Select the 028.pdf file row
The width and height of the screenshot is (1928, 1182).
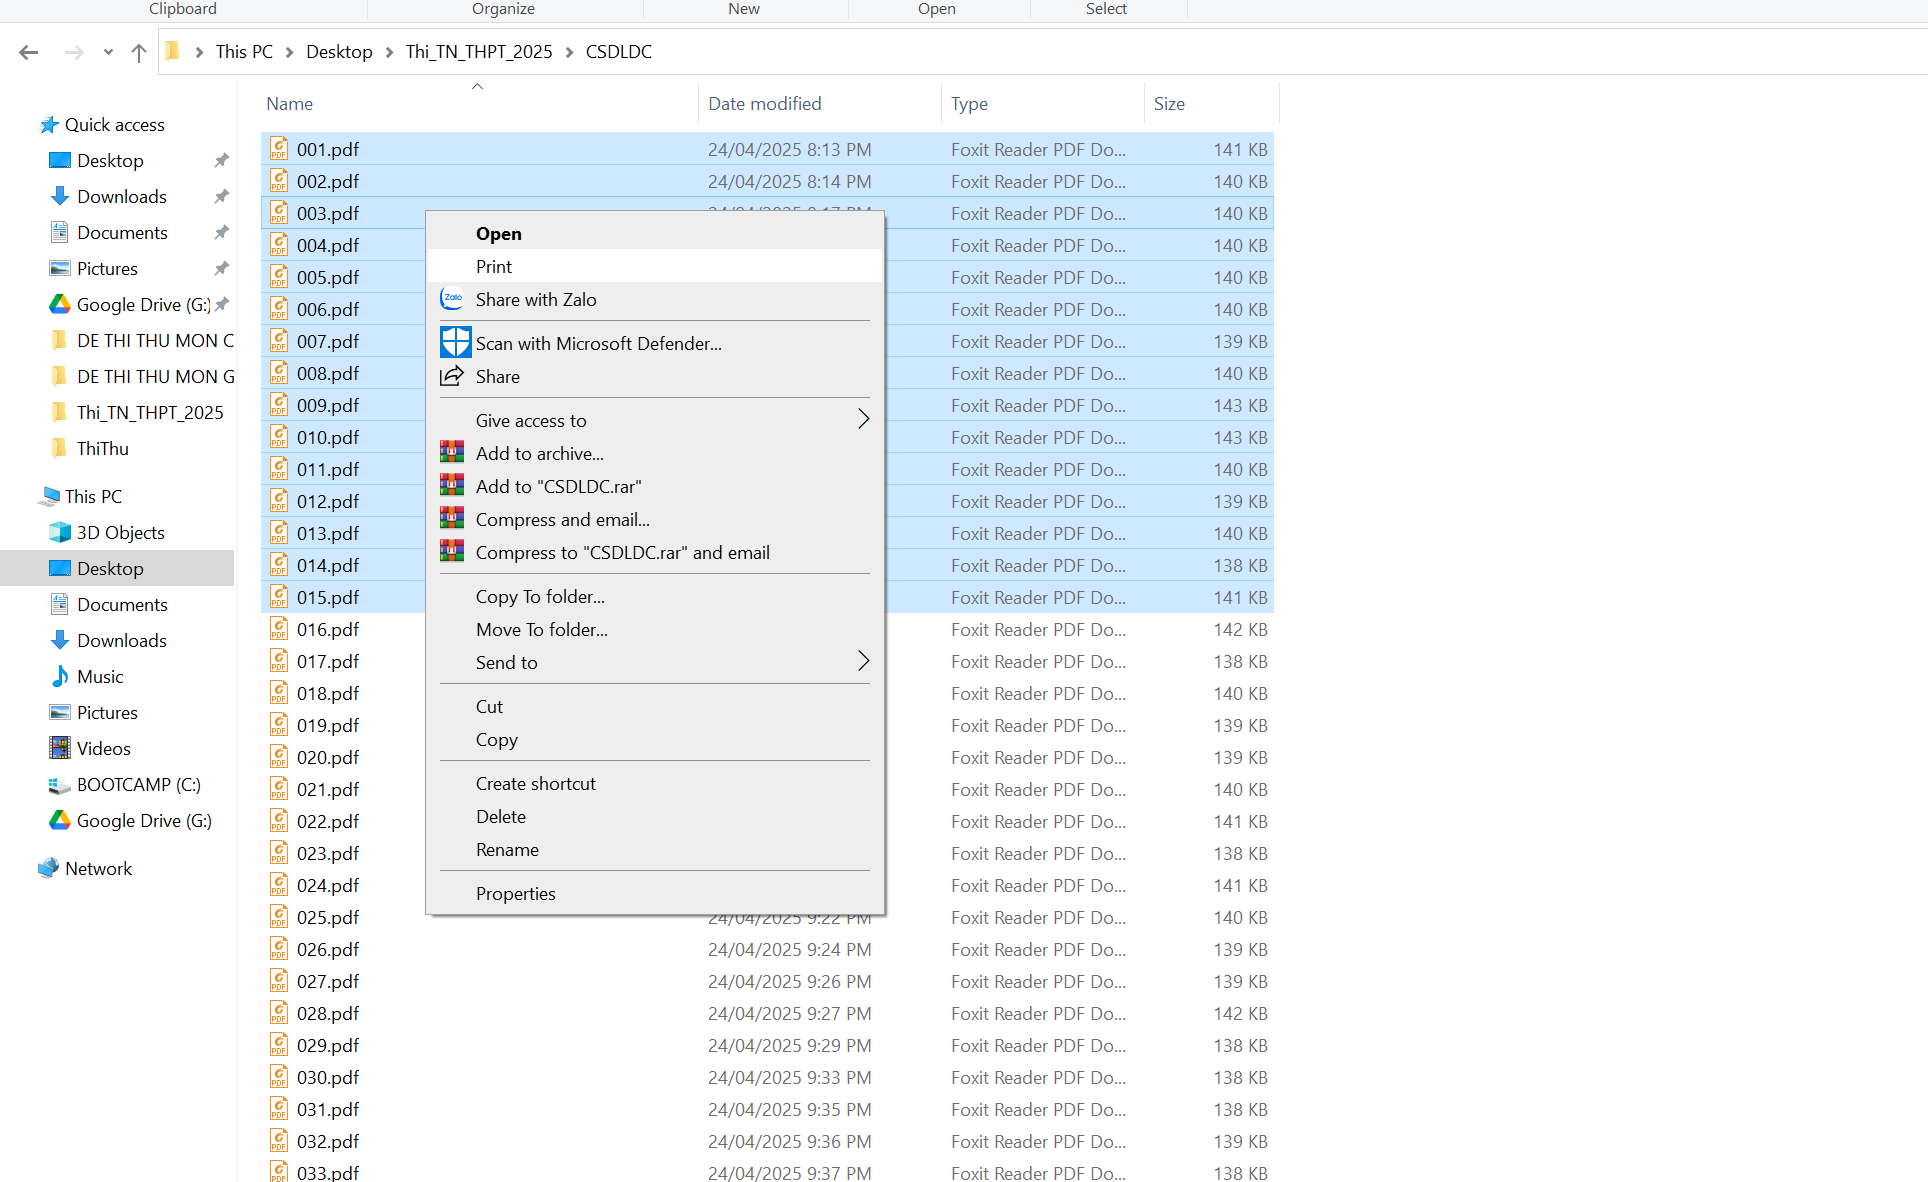tap(328, 1013)
